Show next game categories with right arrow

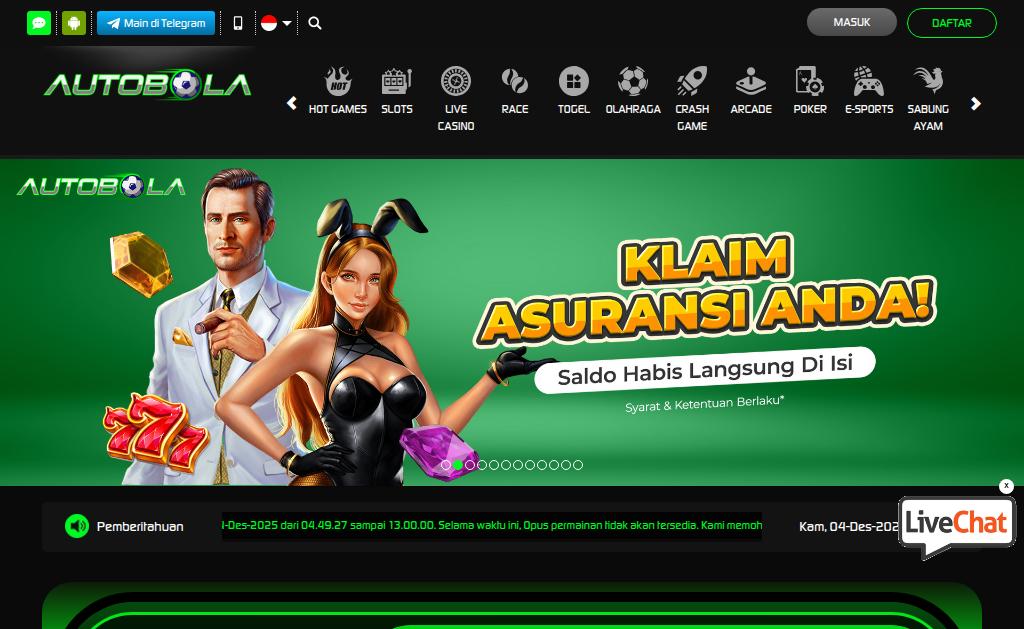[976, 103]
